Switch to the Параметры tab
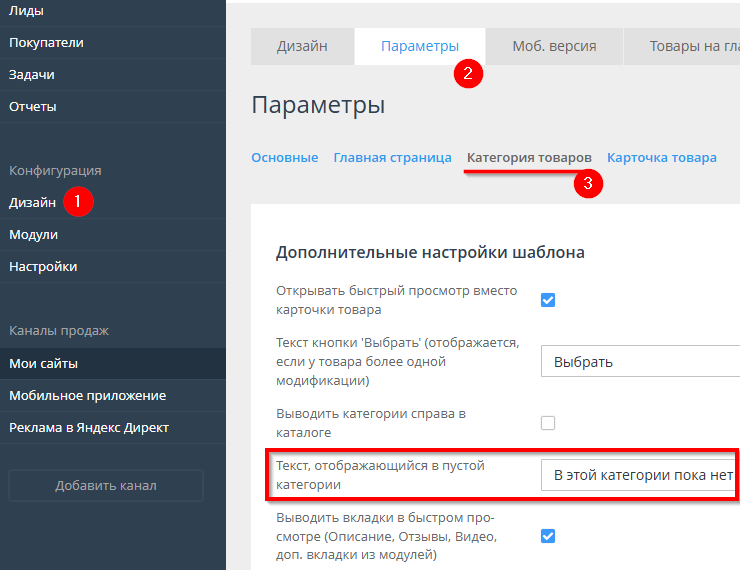The image size is (740, 570). (x=420, y=46)
